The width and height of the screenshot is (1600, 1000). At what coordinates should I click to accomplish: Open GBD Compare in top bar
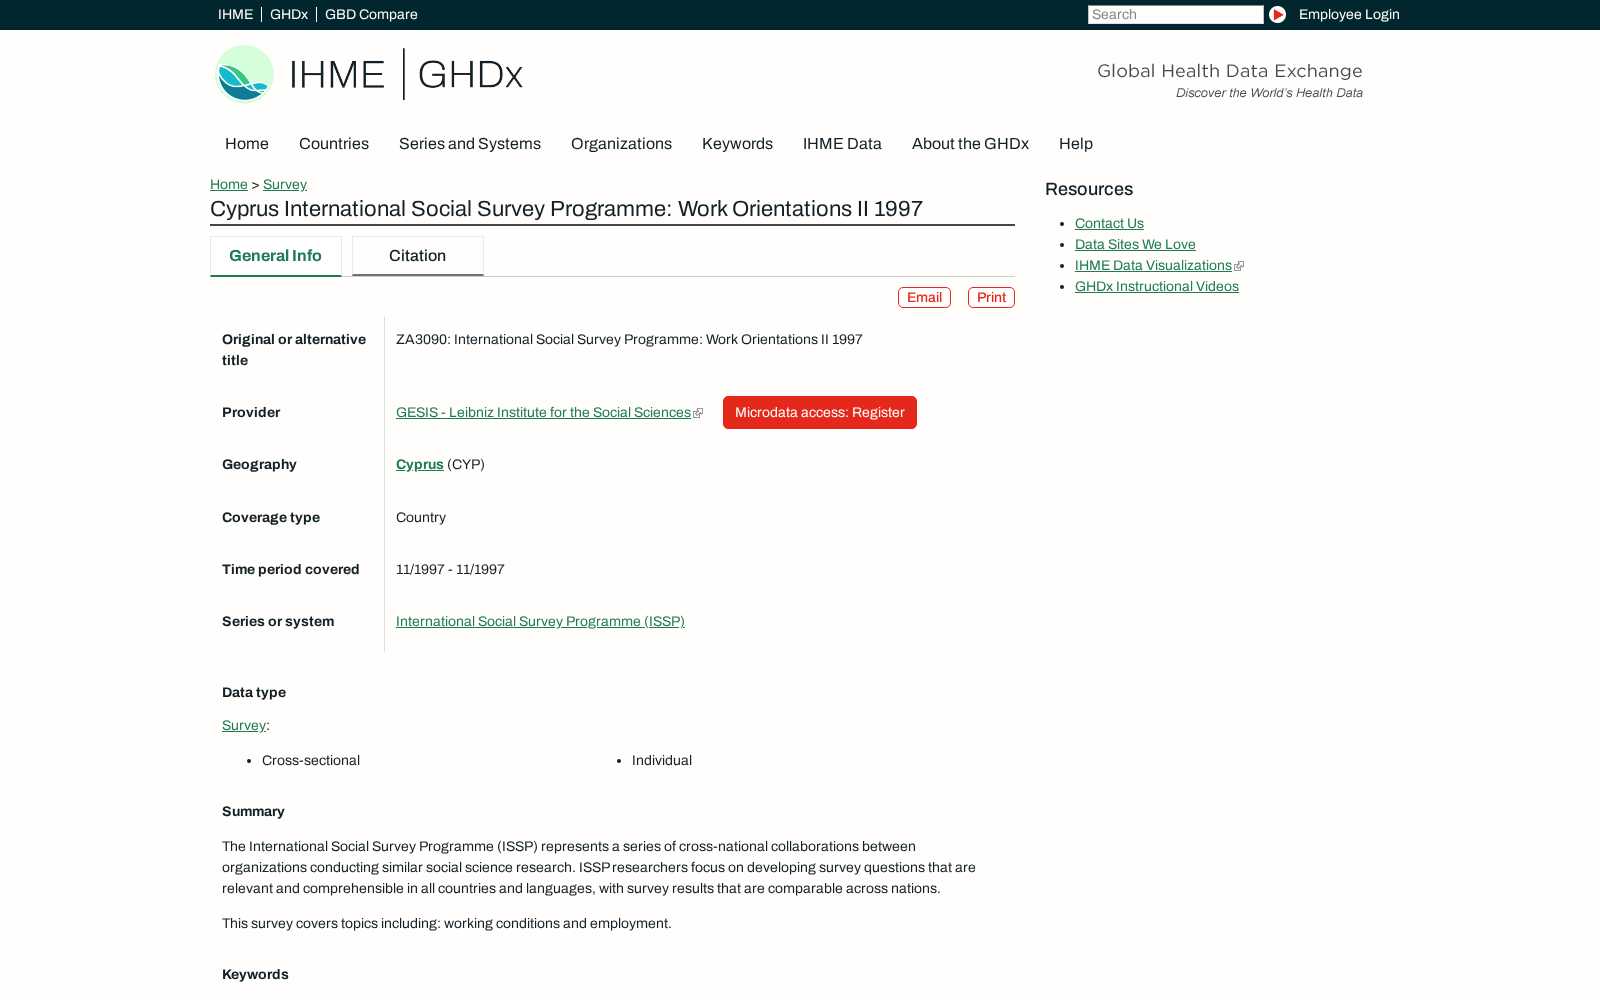coord(371,15)
